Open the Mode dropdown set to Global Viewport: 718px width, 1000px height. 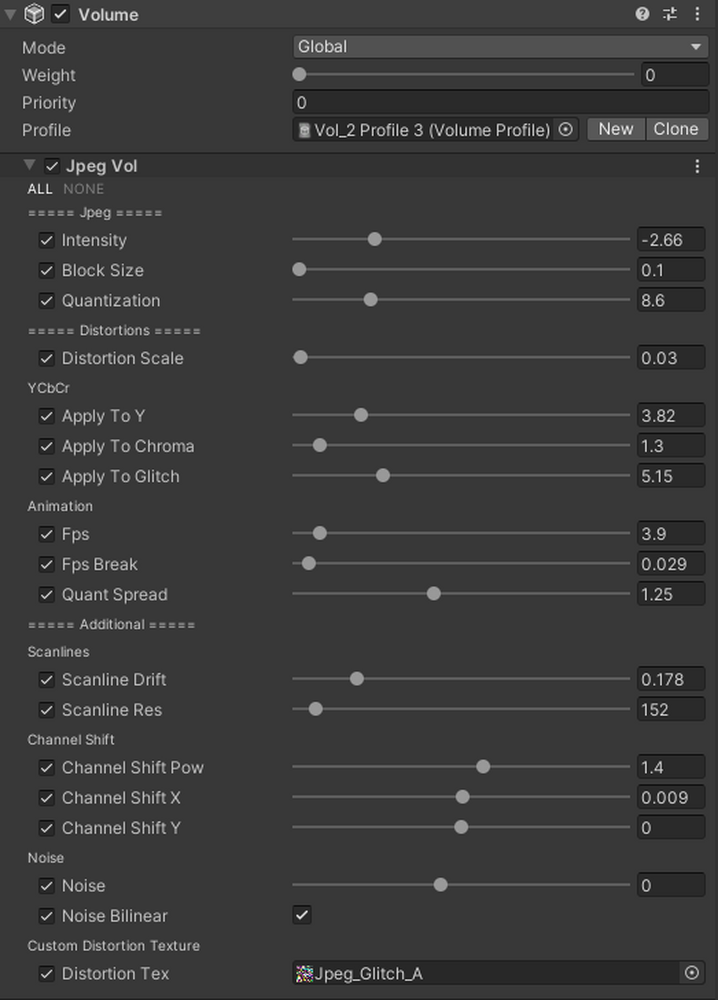(500, 47)
